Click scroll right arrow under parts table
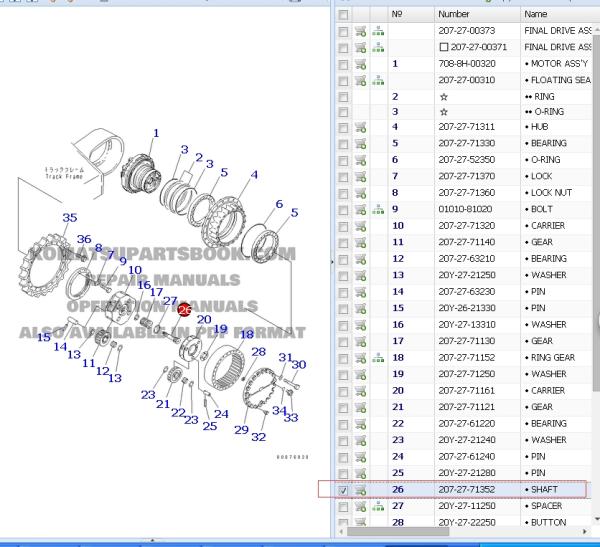 point(584,532)
